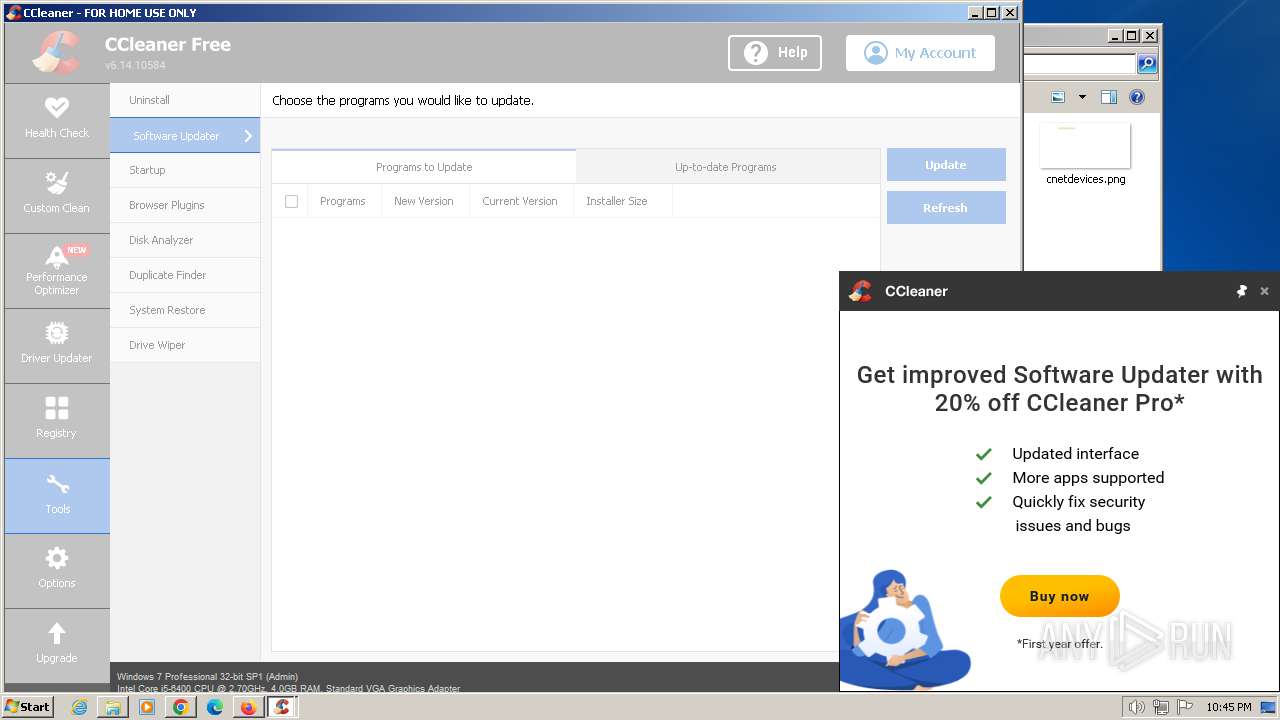The height and width of the screenshot is (720, 1280).
Task: Launch Microsoft Edge from the taskbar
Action: tap(215, 707)
